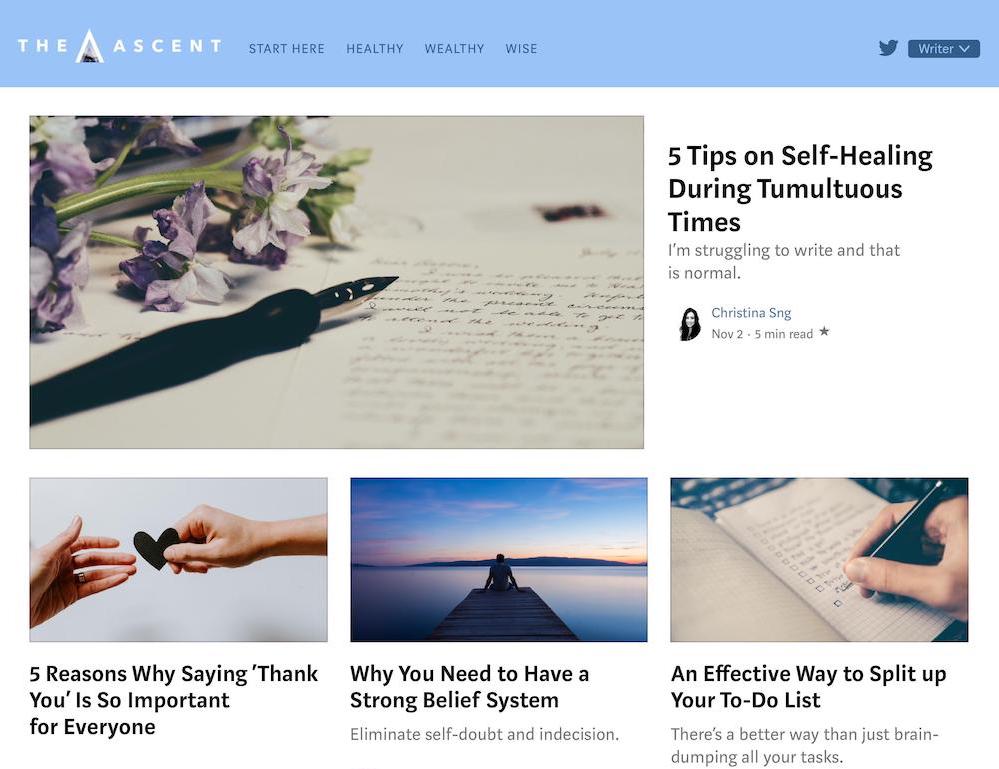
Task: Click the Eliminate self-doubt and indecision subtitle
Action: pos(484,734)
